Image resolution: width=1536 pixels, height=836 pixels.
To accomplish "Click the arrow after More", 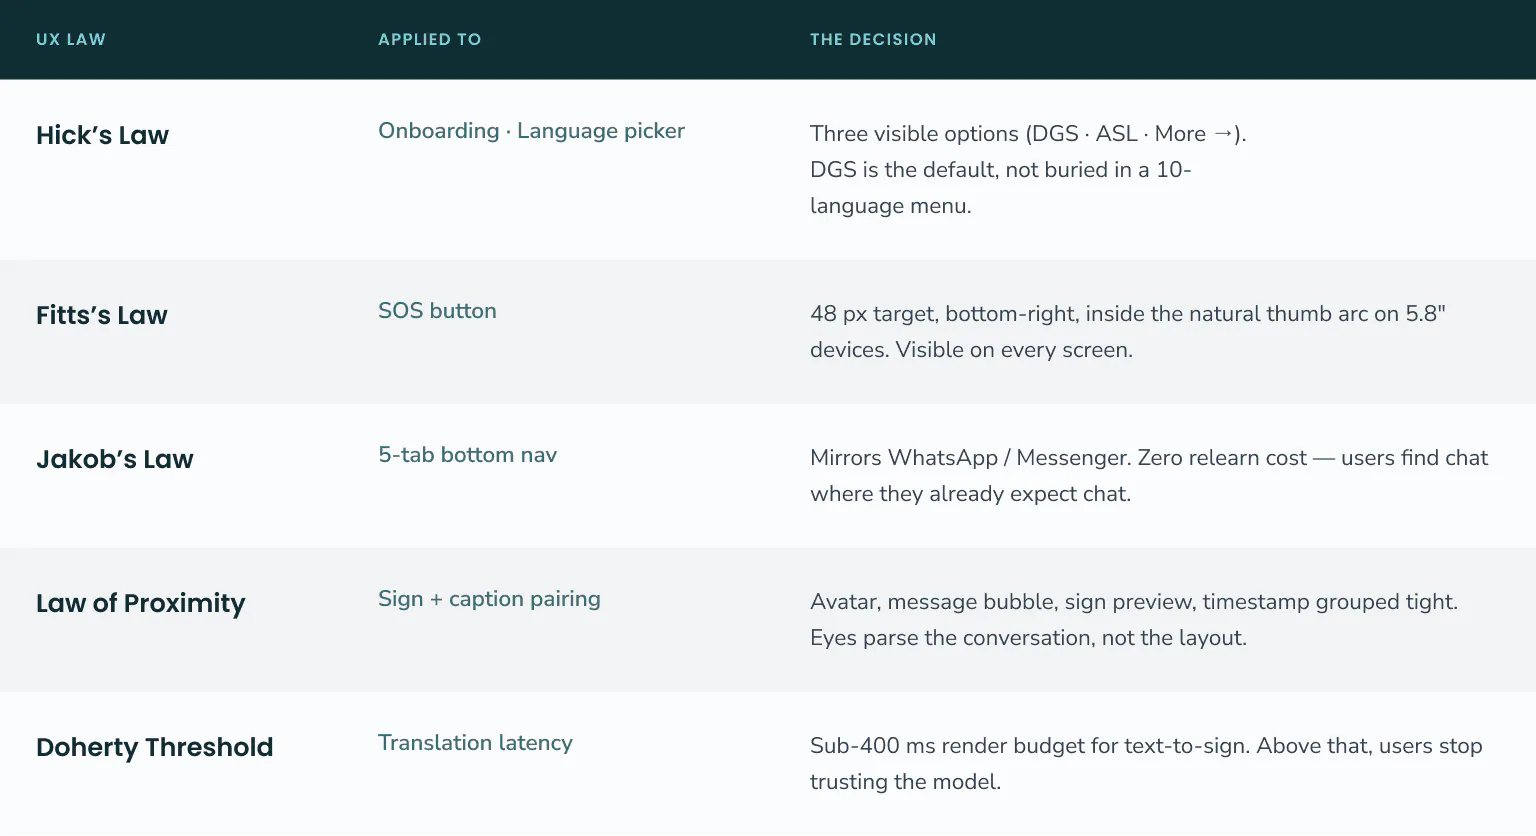I will (x=1223, y=133).
